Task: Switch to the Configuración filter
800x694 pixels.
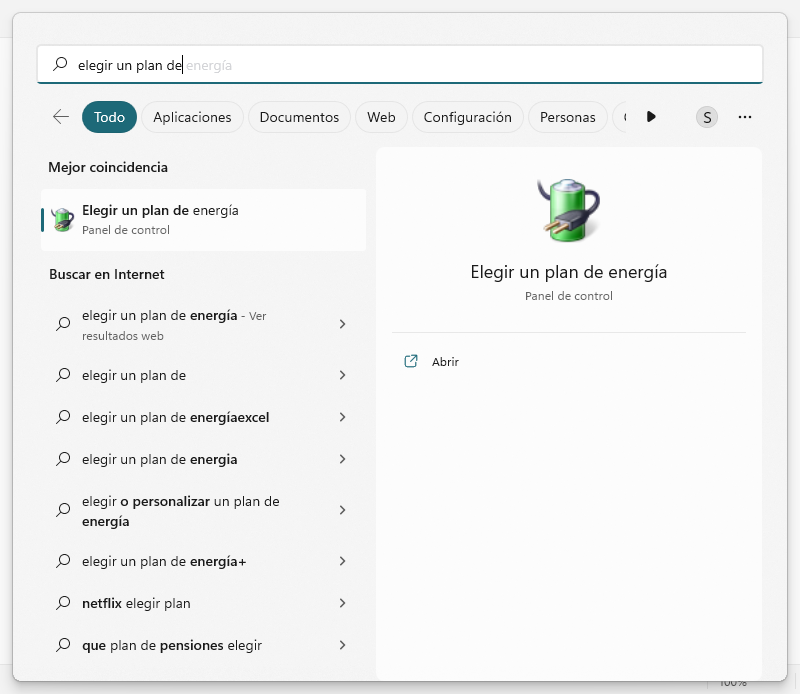Action: [x=467, y=117]
